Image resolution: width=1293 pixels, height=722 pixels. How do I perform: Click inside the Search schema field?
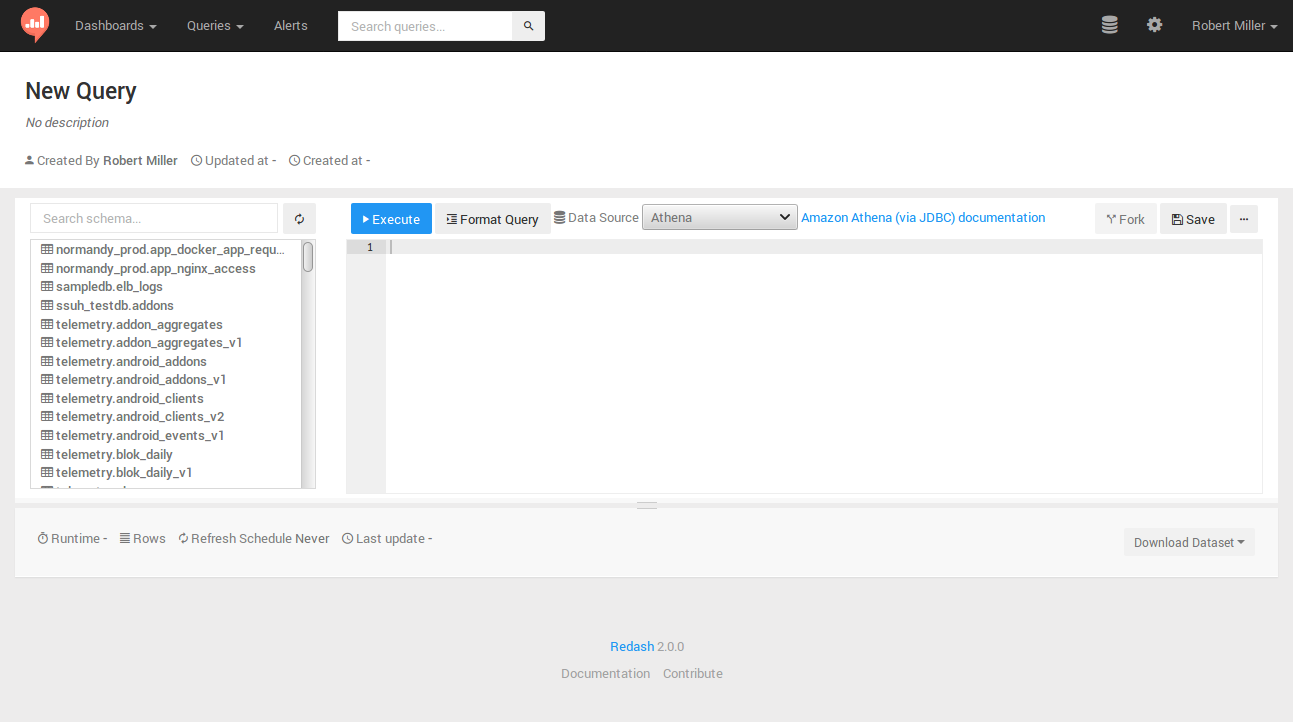[x=150, y=217]
